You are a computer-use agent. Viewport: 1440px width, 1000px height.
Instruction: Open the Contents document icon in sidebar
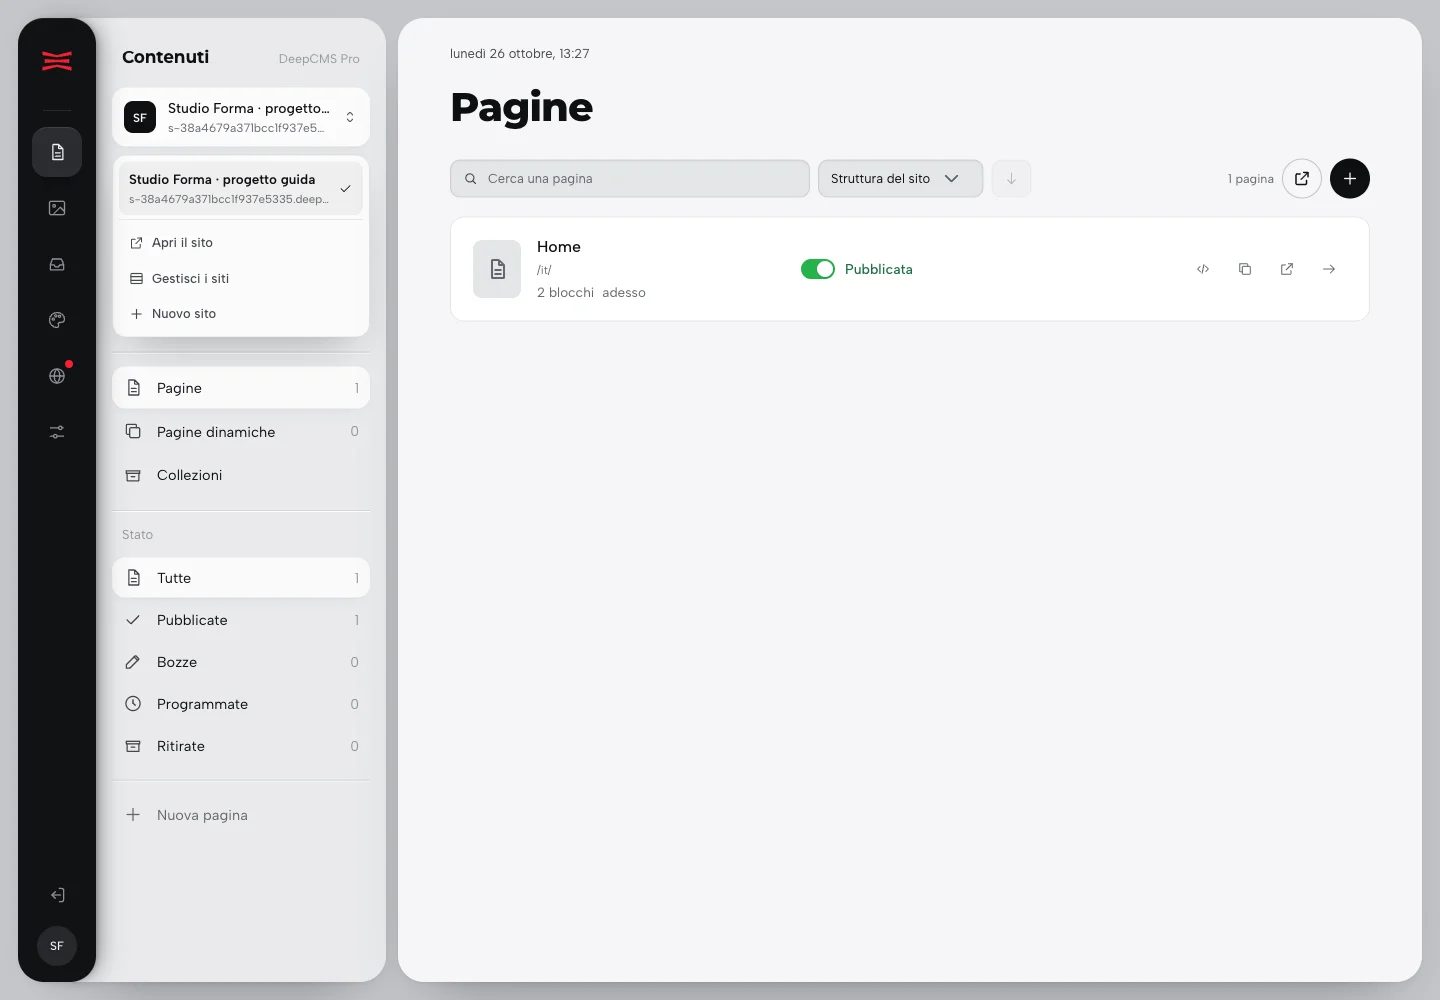(57, 152)
